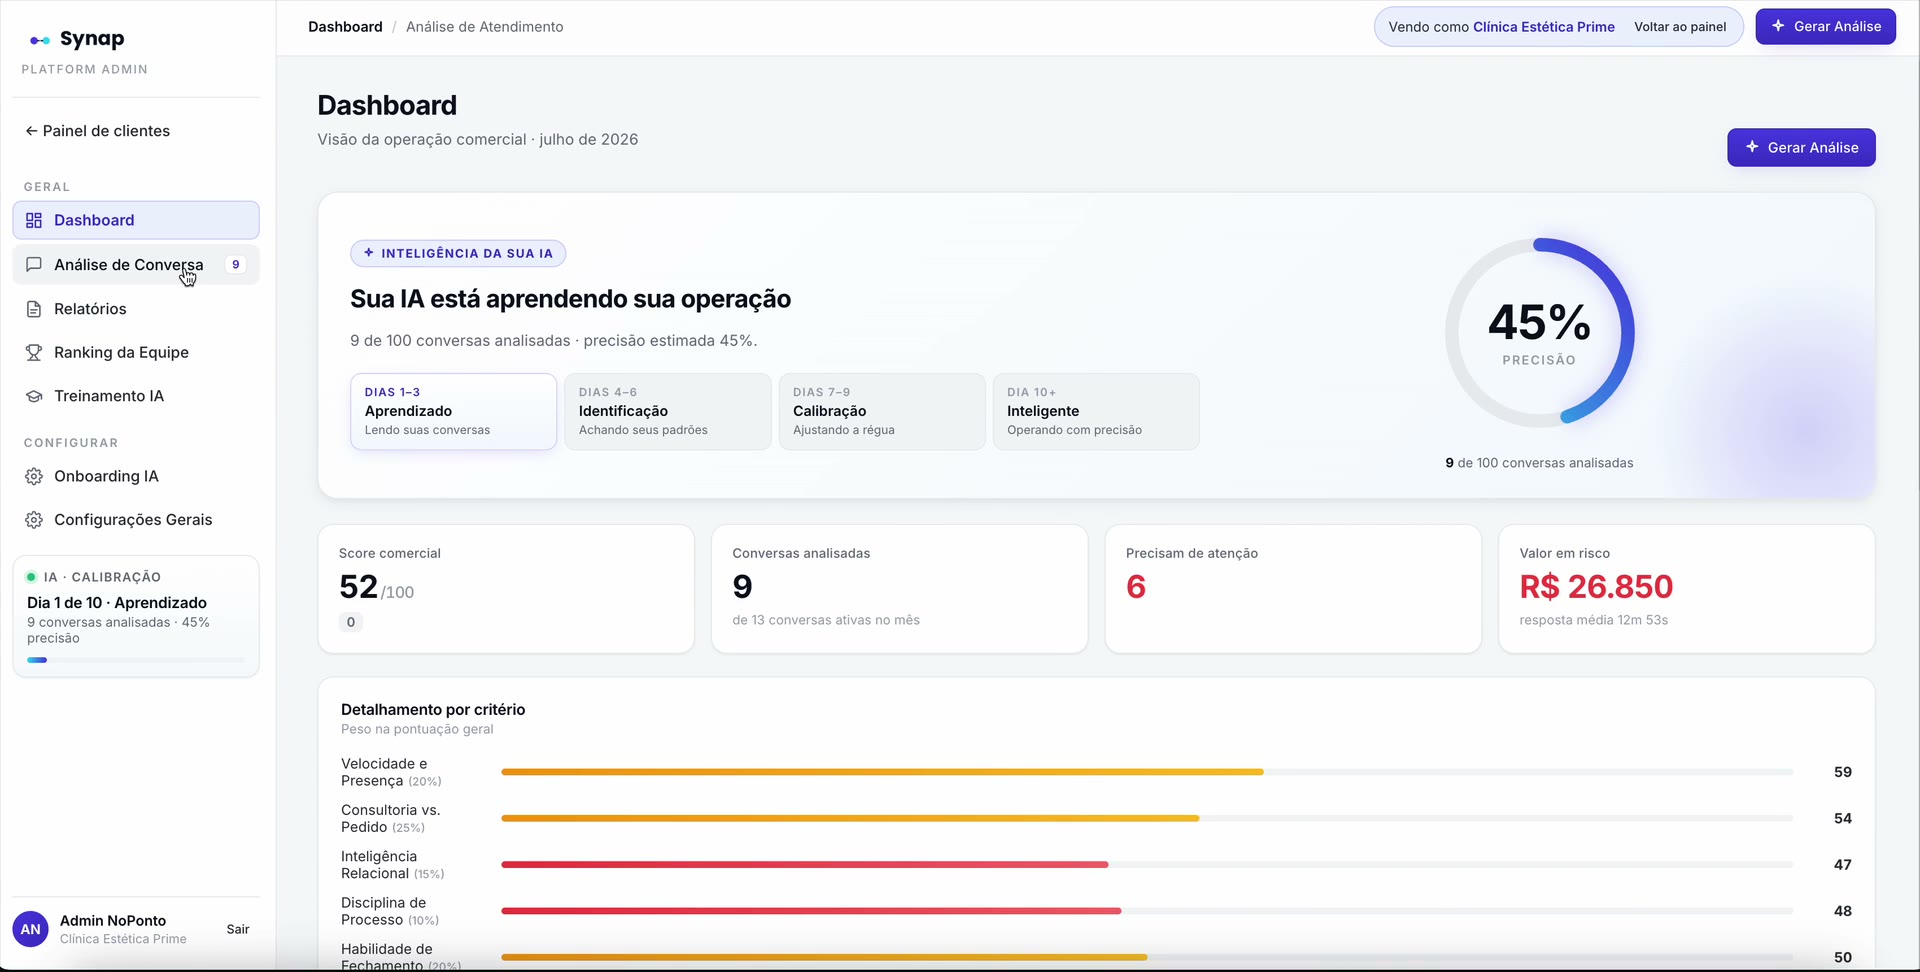Viewport: 1920px width, 972px height.
Task: Select the Dias 4–6 Identificação stage card
Action: click(x=668, y=411)
